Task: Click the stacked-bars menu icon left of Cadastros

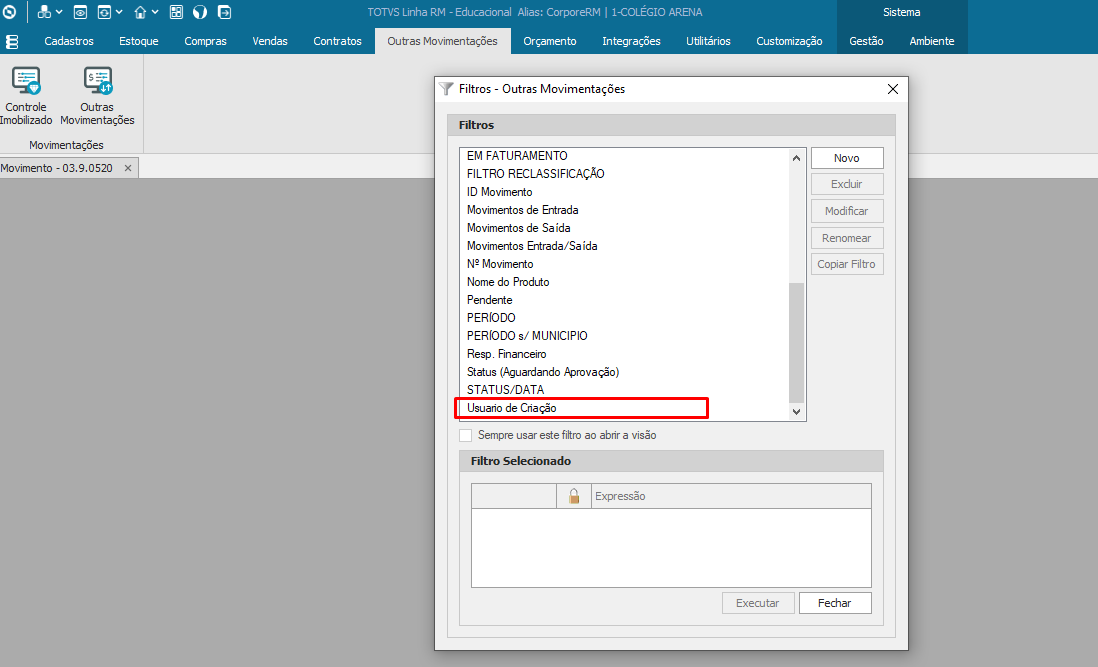Action: (x=12, y=41)
